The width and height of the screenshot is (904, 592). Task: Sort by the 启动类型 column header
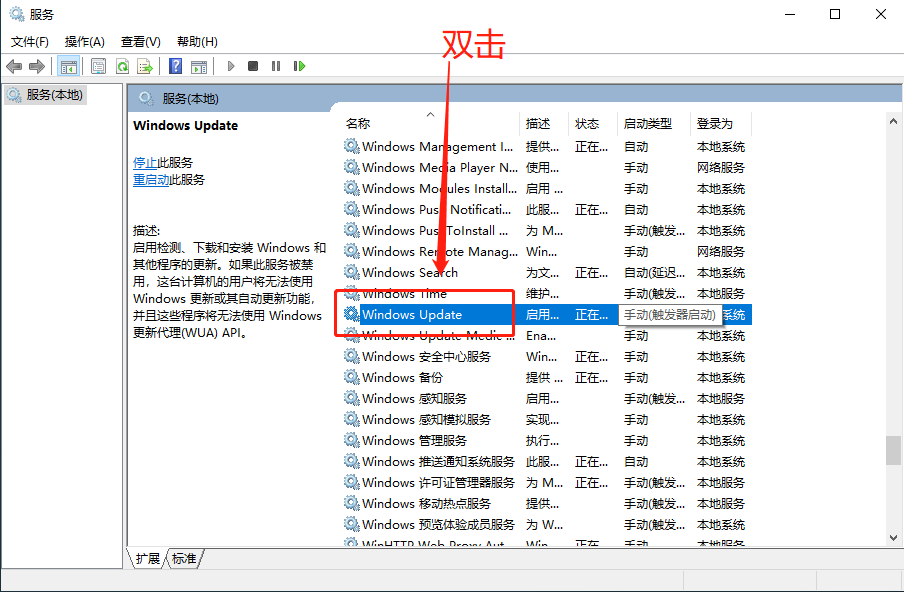tap(654, 123)
